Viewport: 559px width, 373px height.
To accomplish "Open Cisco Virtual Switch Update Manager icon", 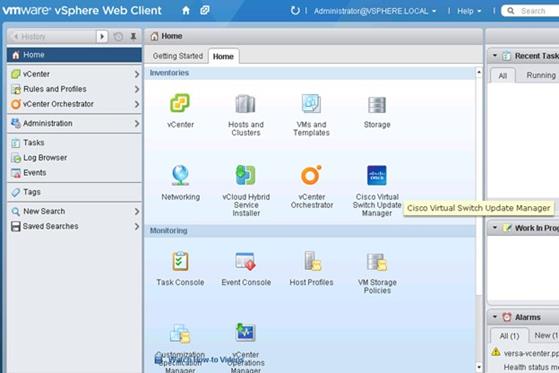I will pyautogui.click(x=377, y=175).
